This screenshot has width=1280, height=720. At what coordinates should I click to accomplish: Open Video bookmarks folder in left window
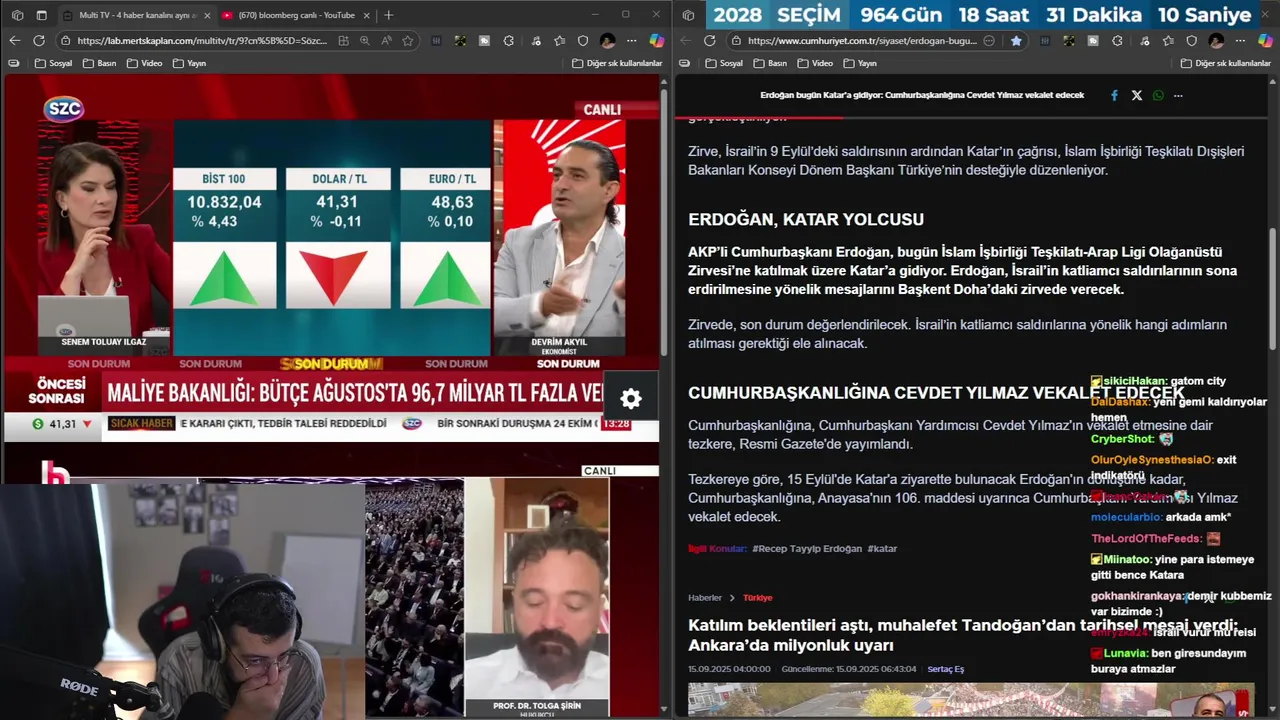point(145,63)
